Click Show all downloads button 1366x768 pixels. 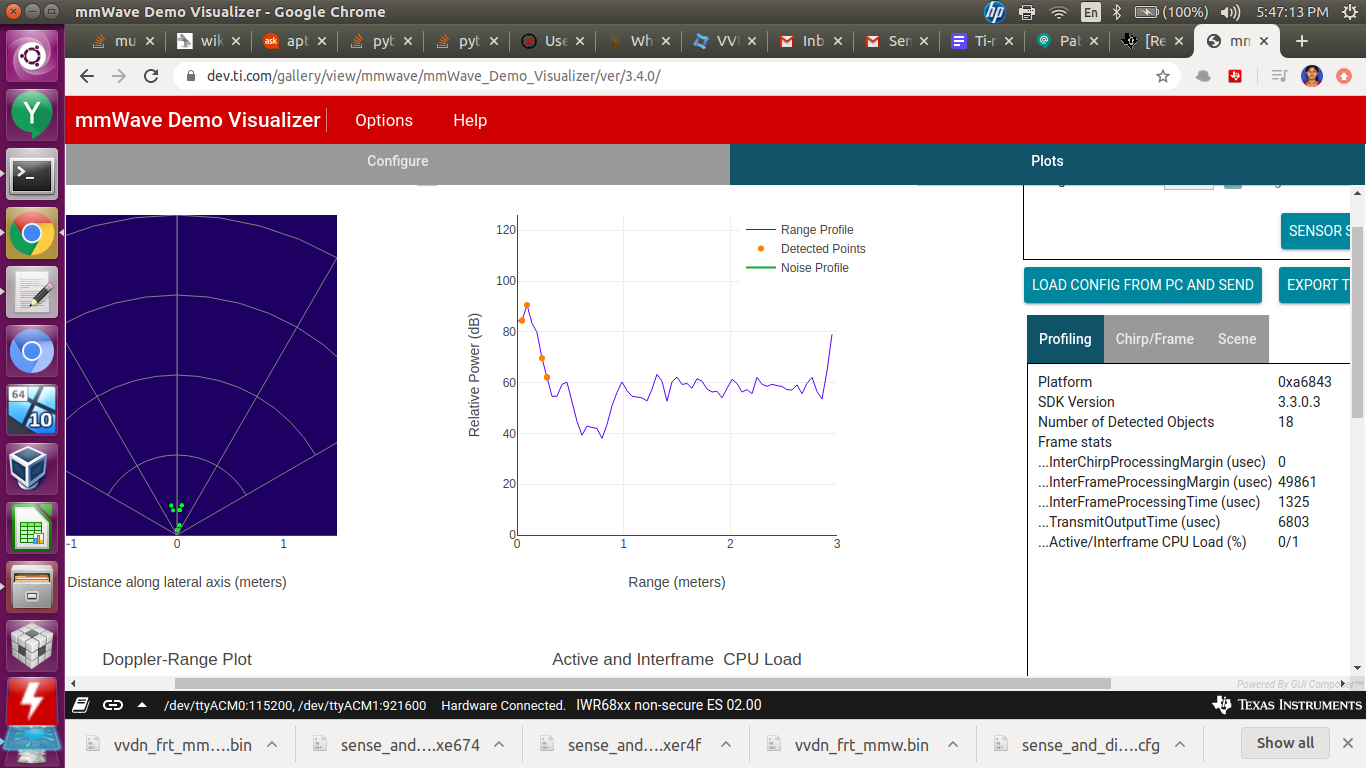[1285, 743]
